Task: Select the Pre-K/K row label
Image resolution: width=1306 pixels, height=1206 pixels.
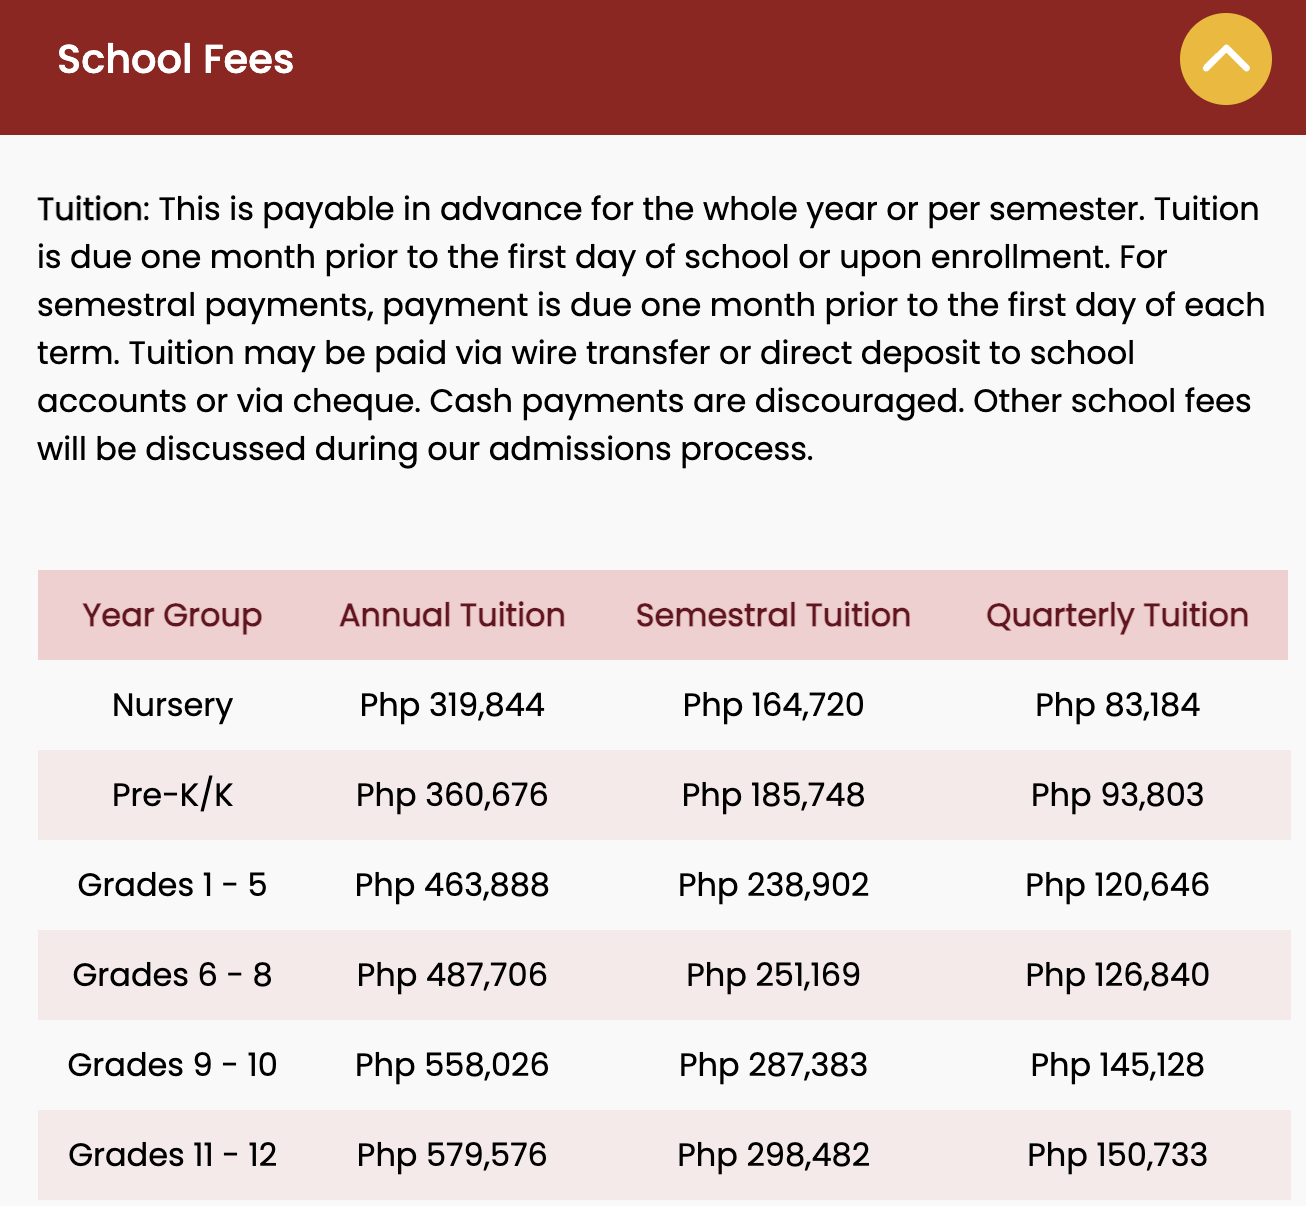Action: click(x=172, y=795)
